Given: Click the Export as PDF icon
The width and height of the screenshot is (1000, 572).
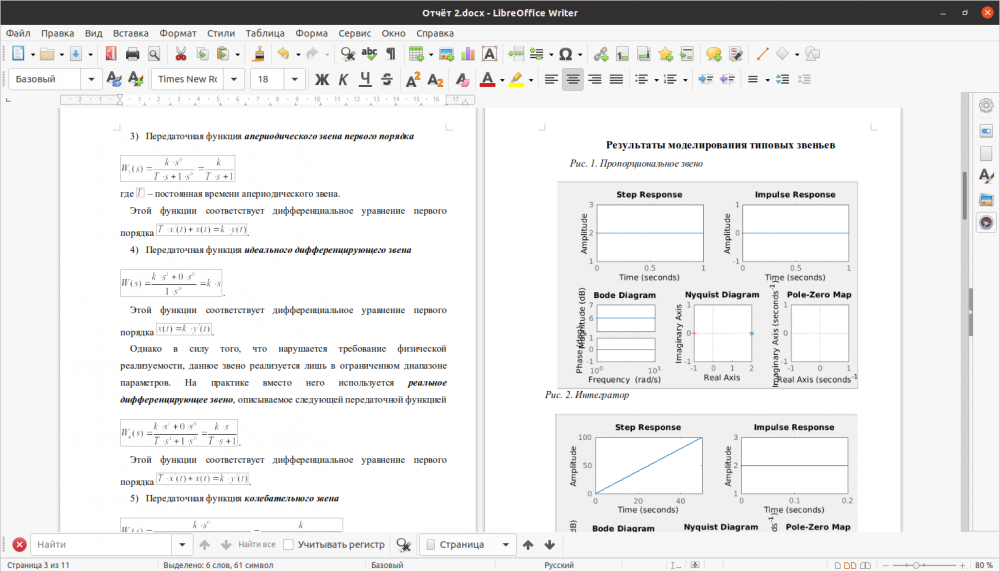Looking at the screenshot, I should pyautogui.click(x=109, y=54).
